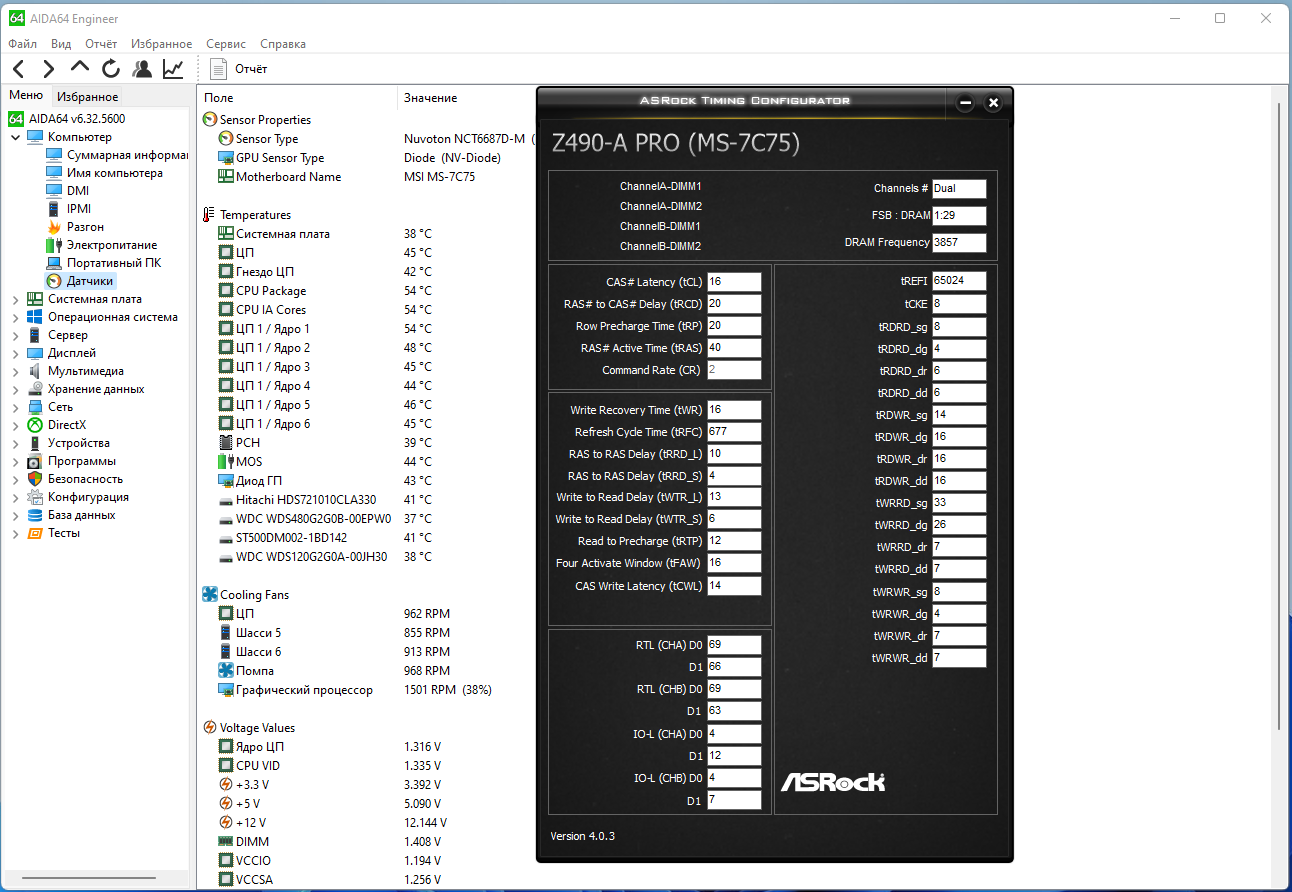Click the DMI tree item icon
Image resolution: width=1292 pixels, height=892 pixels.
(x=54, y=191)
